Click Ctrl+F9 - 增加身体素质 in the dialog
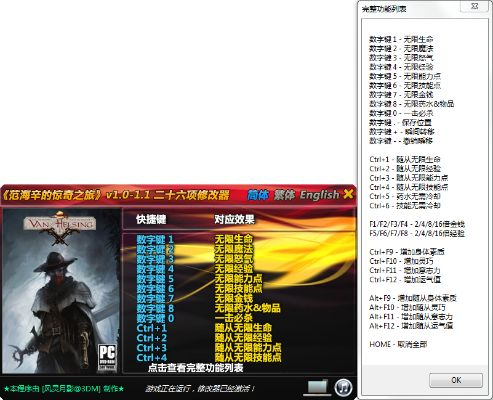 (407, 252)
